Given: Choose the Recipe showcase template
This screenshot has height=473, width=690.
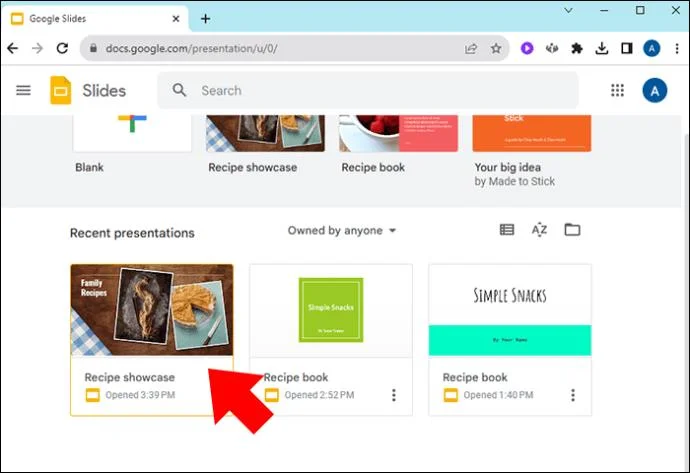Looking at the screenshot, I should tap(265, 133).
